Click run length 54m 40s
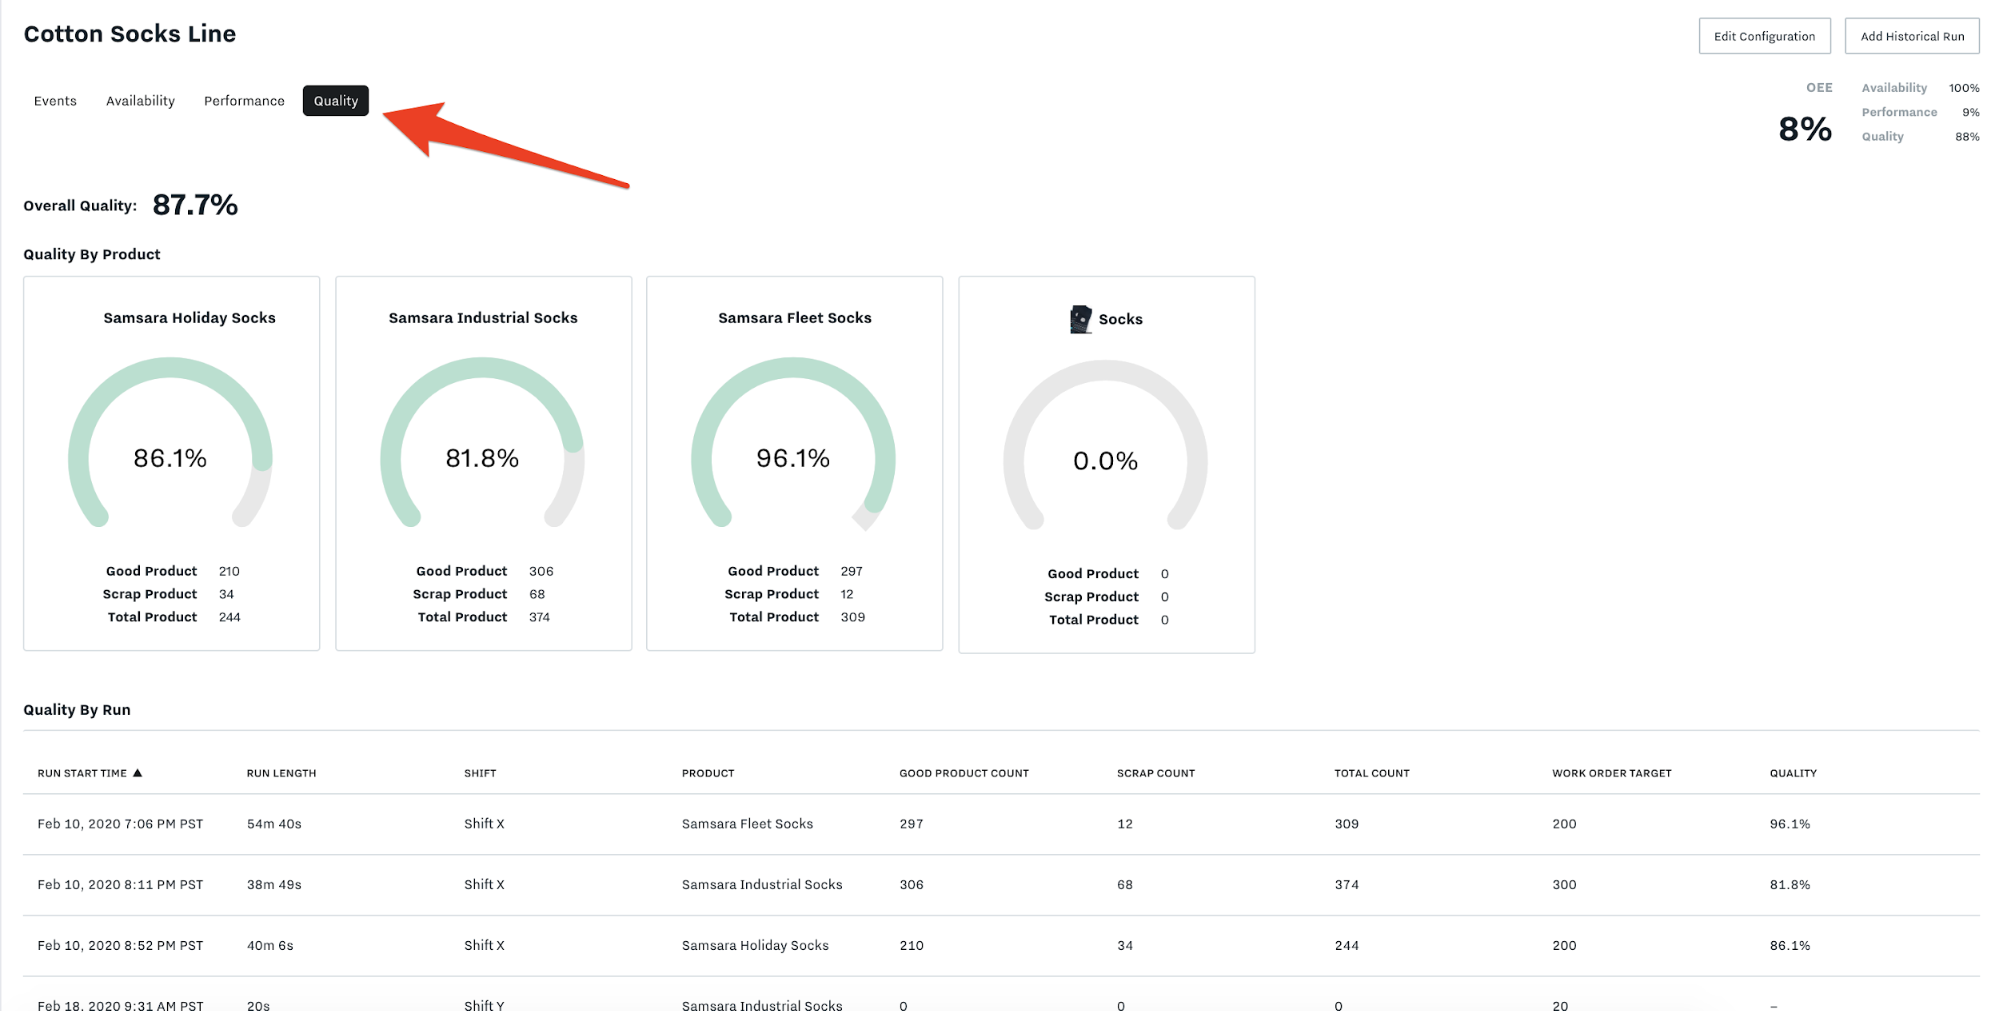Image resolution: width=1999 pixels, height=1011 pixels. [x=274, y=824]
